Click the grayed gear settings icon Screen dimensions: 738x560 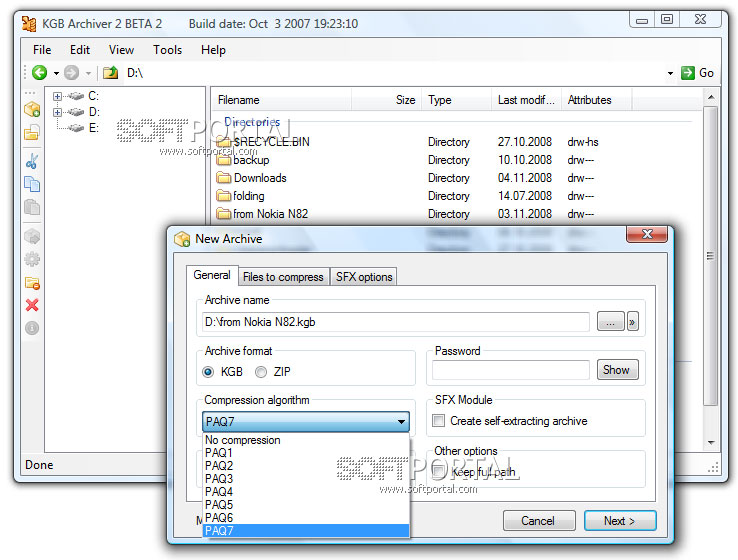32,259
